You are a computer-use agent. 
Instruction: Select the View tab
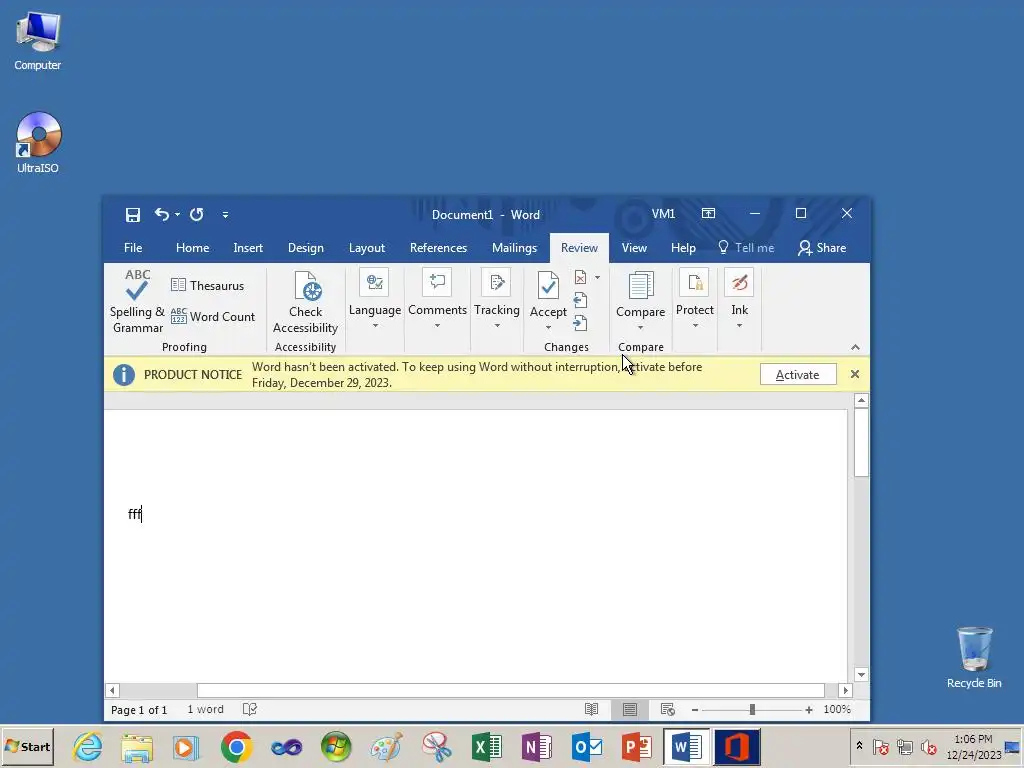coord(634,248)
